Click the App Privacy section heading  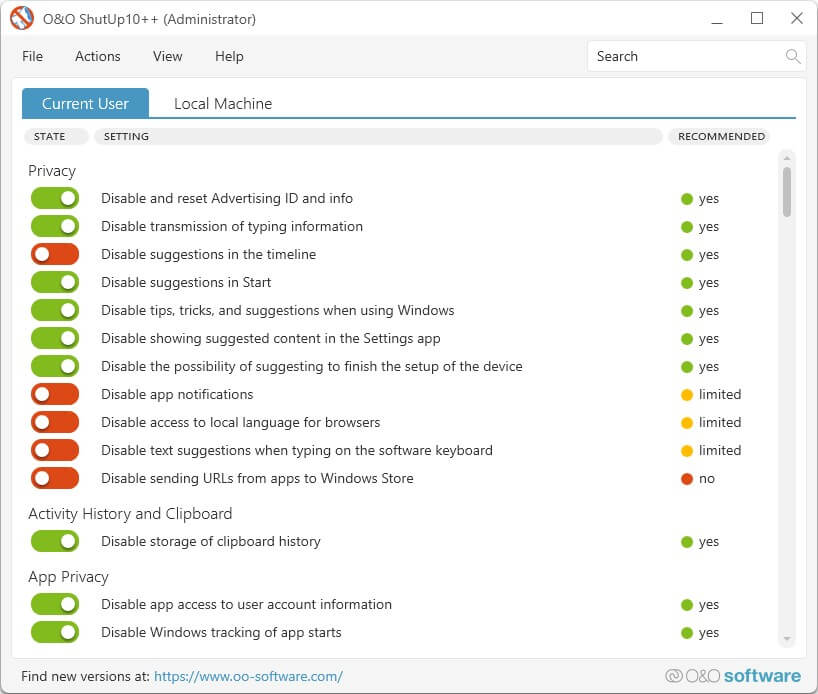68,577
